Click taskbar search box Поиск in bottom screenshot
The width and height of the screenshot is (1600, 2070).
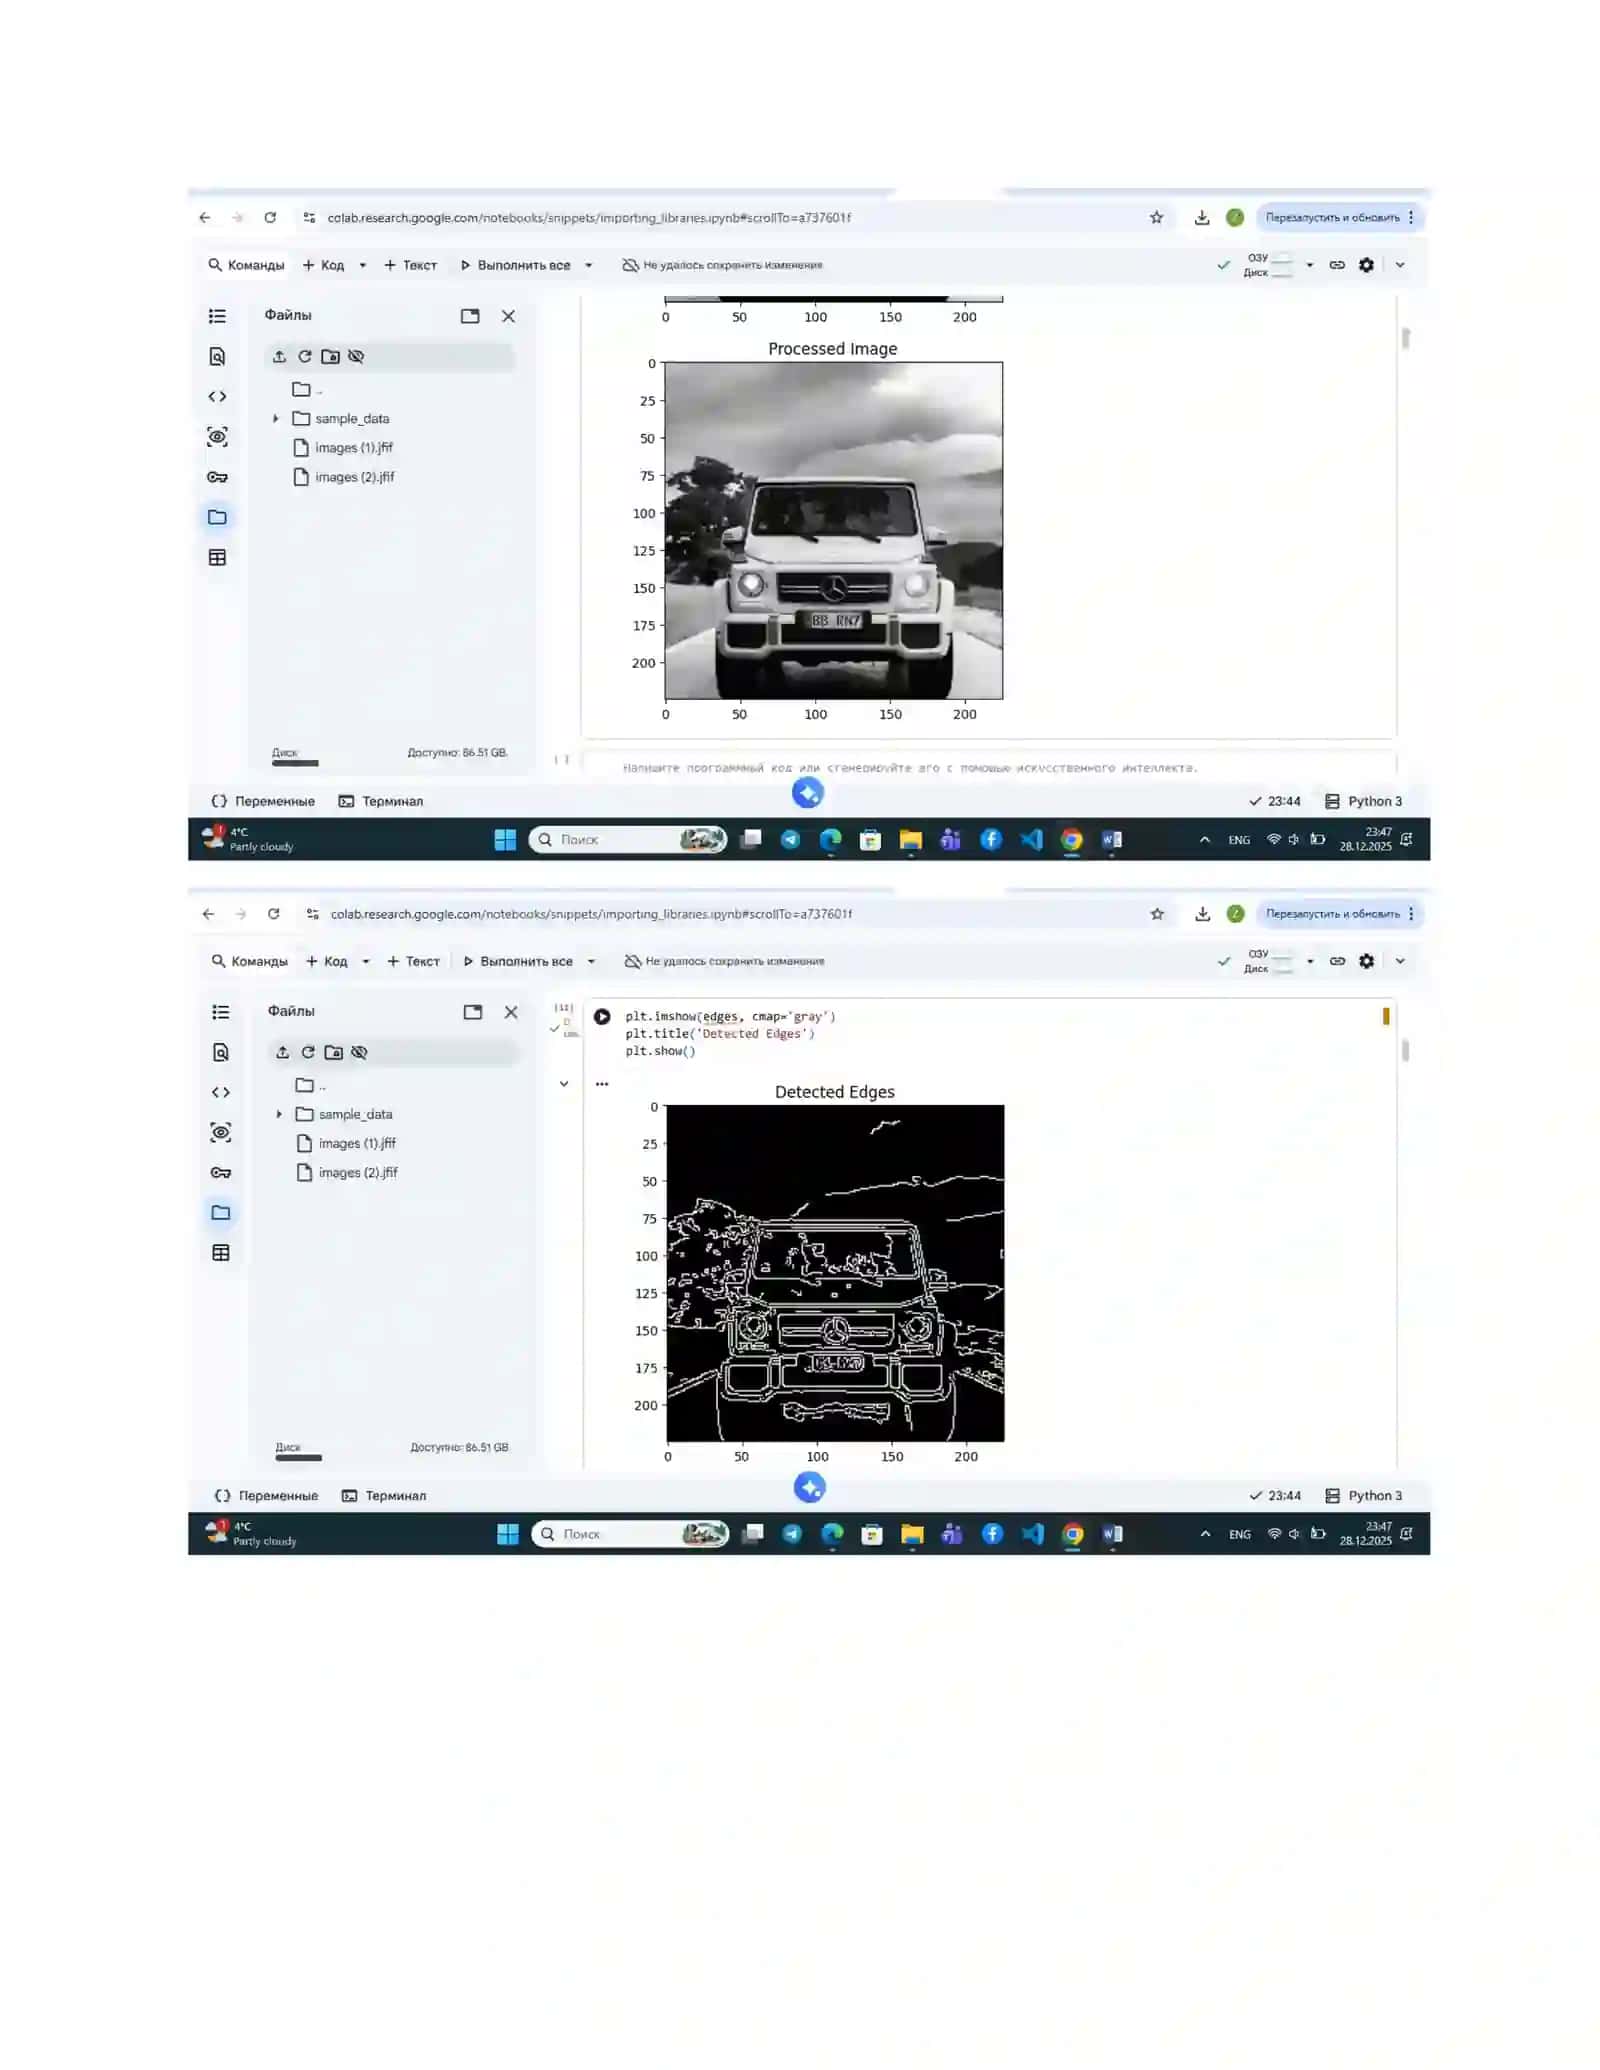630,1534
